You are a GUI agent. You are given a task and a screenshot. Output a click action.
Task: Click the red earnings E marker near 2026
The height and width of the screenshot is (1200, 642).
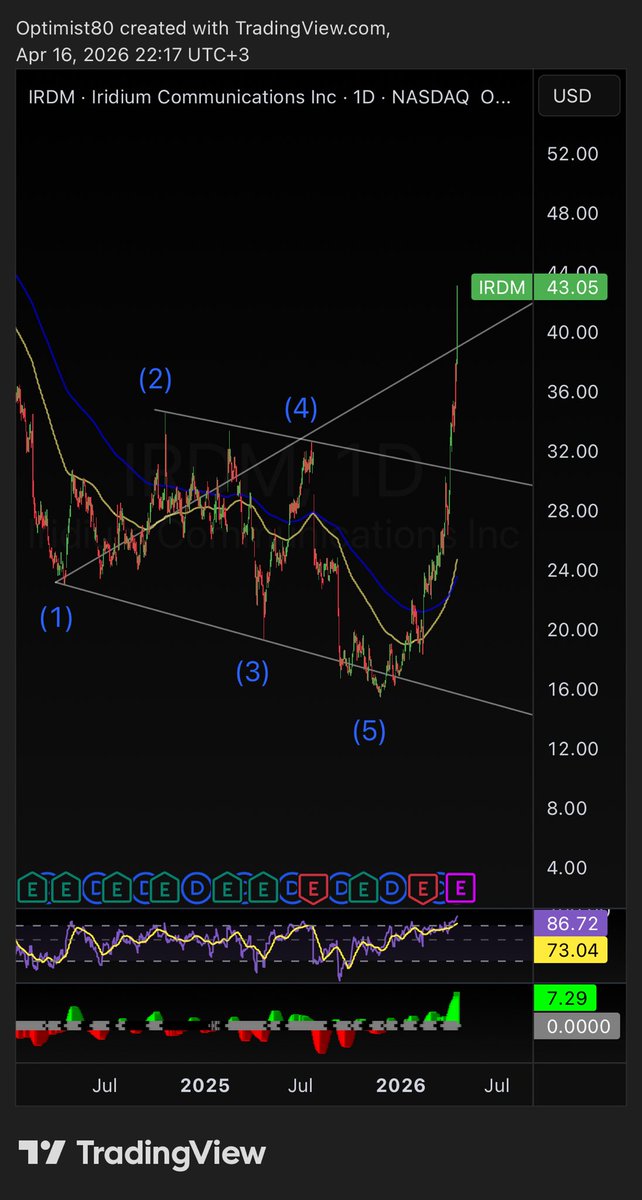(421, 887)
